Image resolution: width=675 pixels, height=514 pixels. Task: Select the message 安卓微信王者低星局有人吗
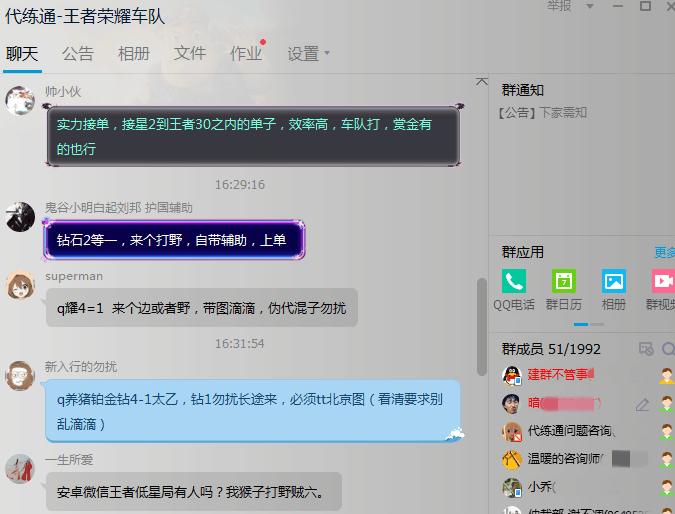point(194,491)
